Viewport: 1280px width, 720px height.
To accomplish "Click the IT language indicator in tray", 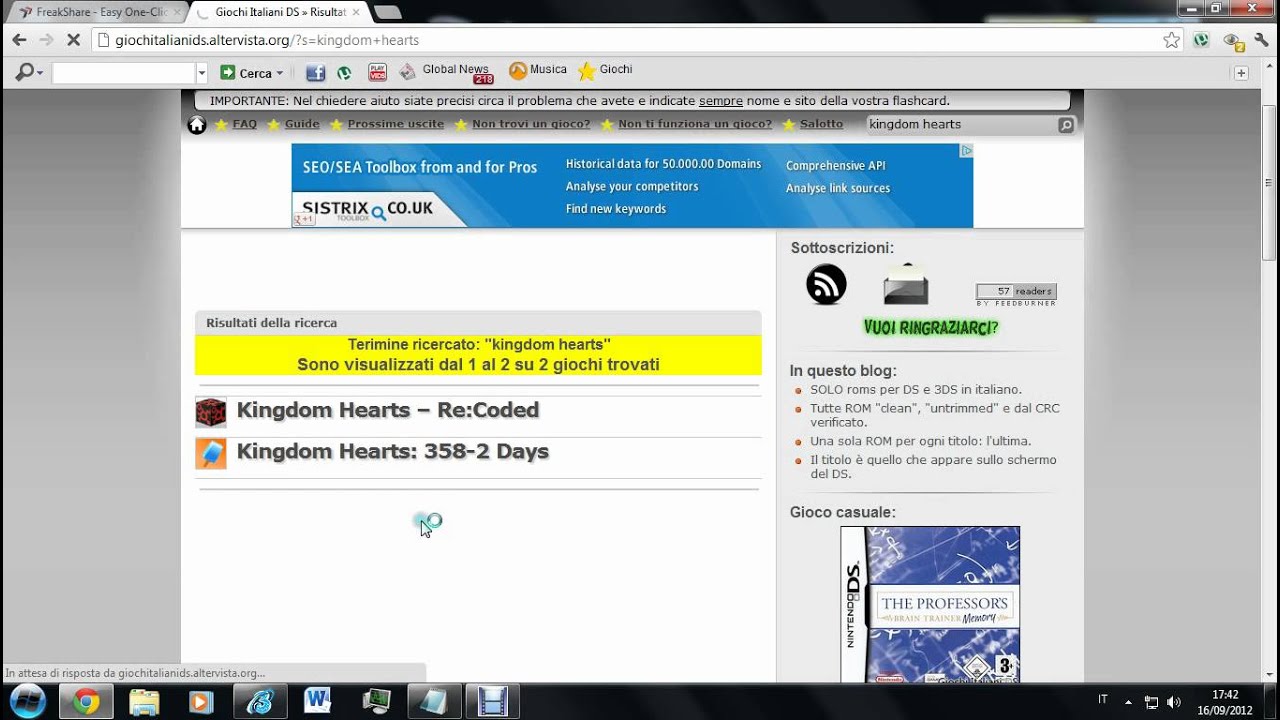I will 1103,700.
